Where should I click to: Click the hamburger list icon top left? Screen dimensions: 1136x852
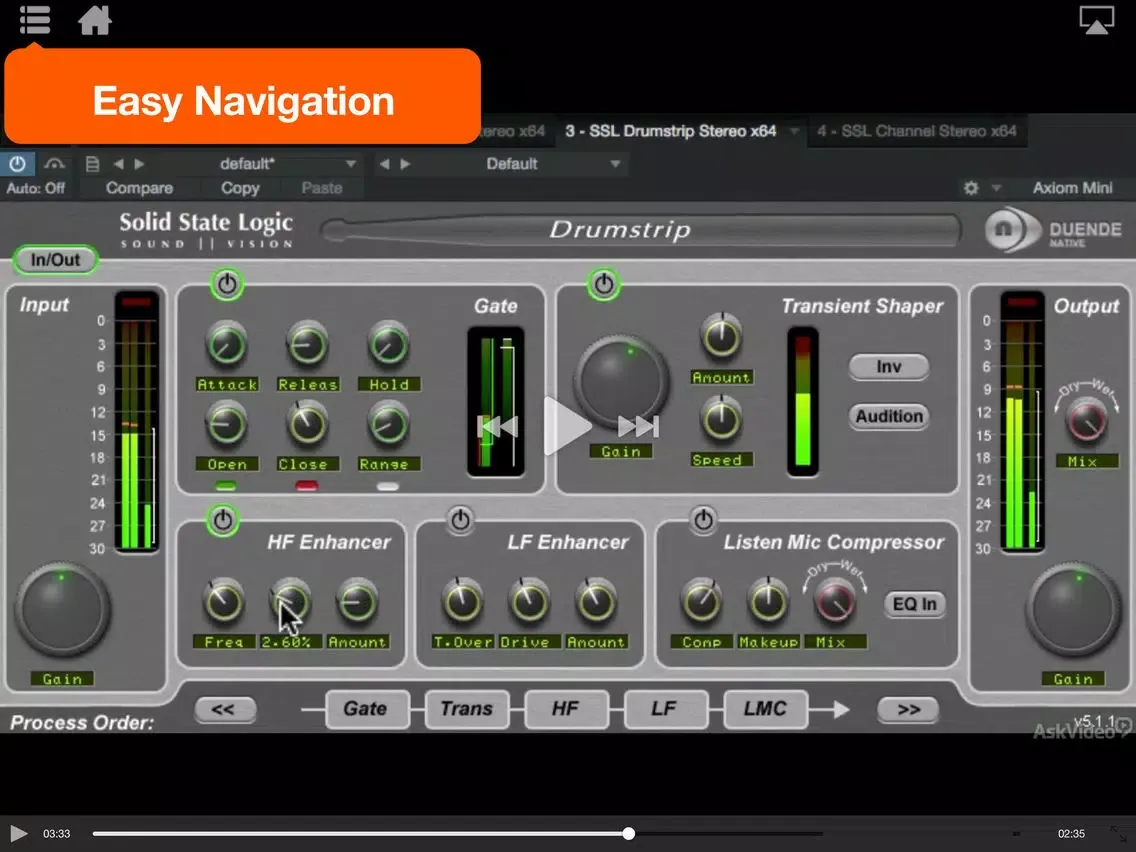click(34, 20)
